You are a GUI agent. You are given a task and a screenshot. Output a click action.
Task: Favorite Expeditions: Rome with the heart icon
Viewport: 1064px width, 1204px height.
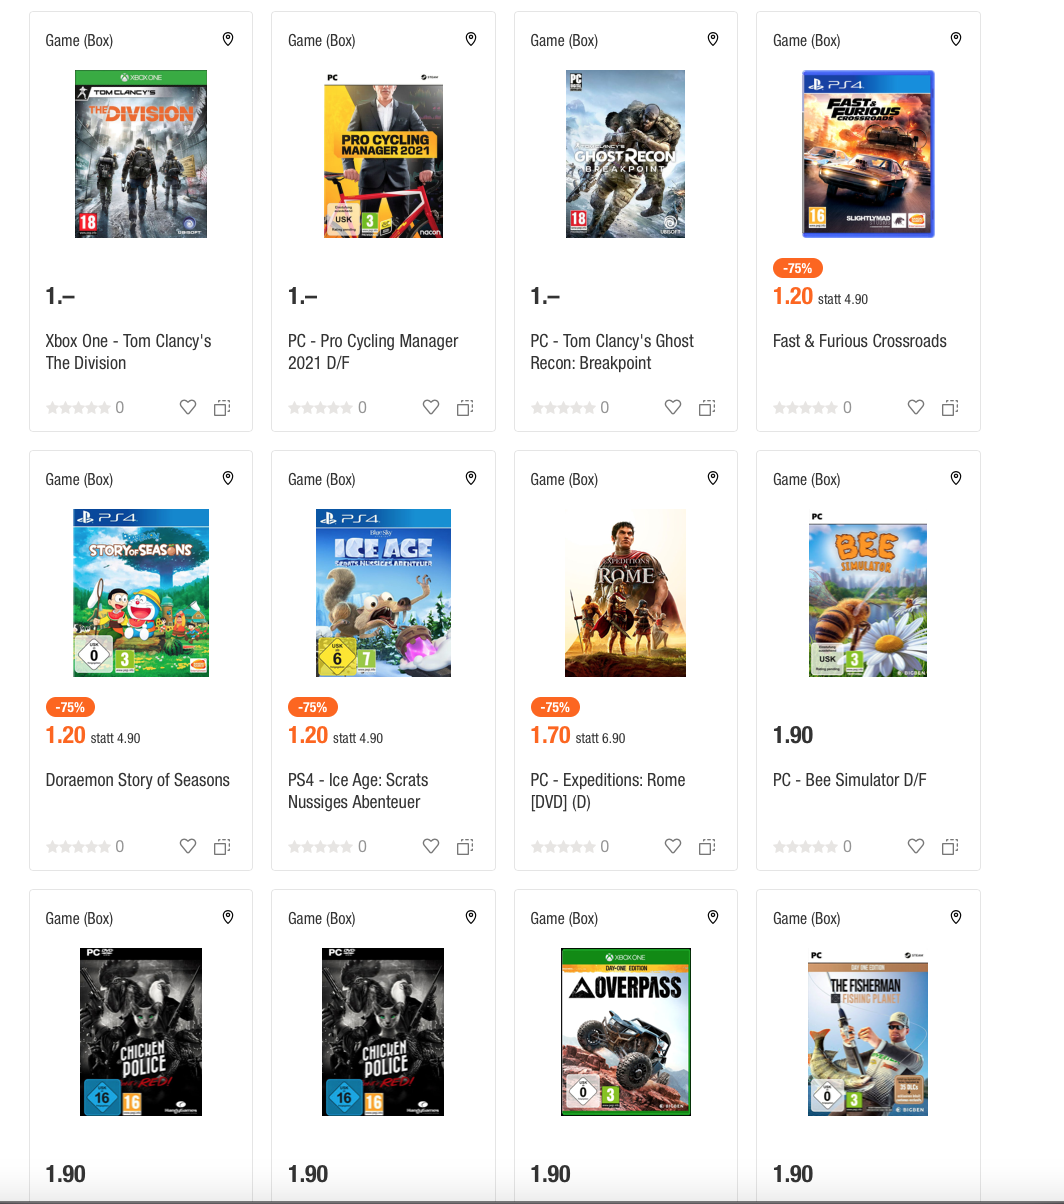click(673, 846)
